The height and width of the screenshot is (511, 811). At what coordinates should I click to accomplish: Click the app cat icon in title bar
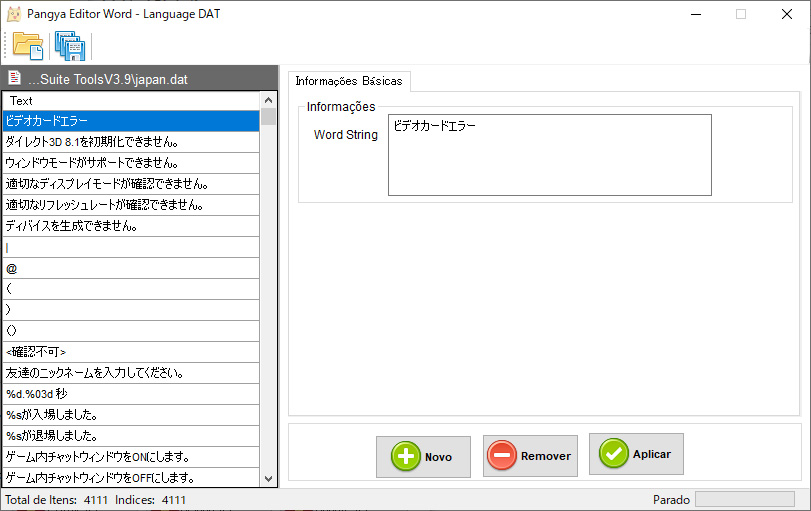[14, 14]
